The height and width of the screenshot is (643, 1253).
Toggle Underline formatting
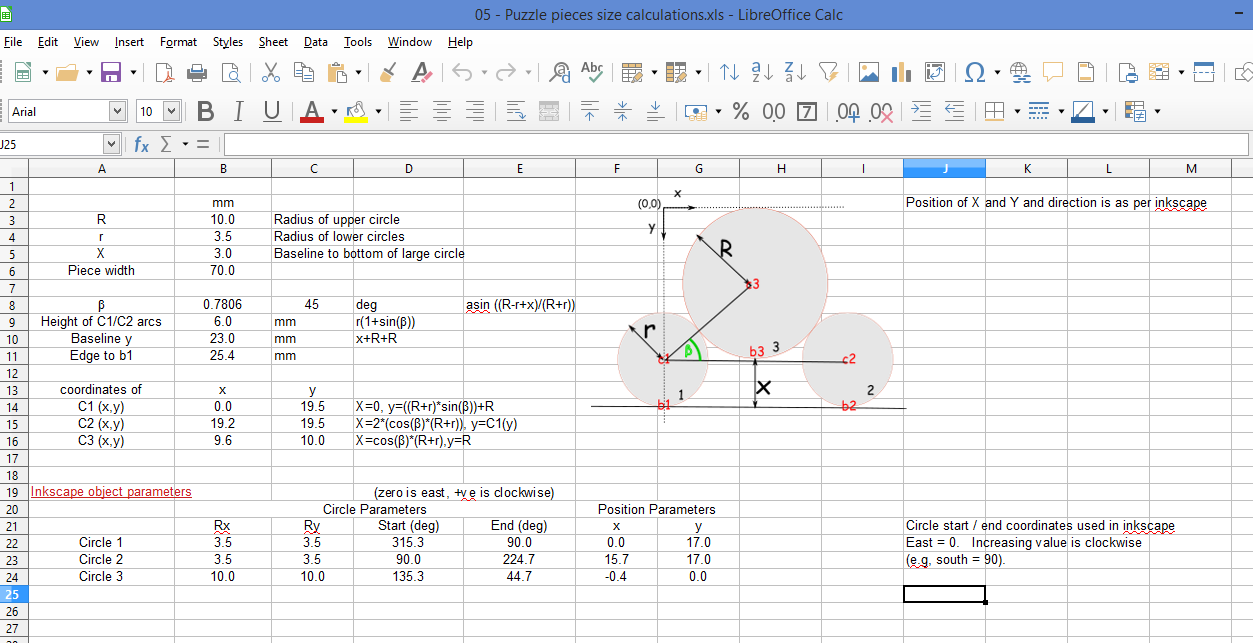tap(271, 111)
